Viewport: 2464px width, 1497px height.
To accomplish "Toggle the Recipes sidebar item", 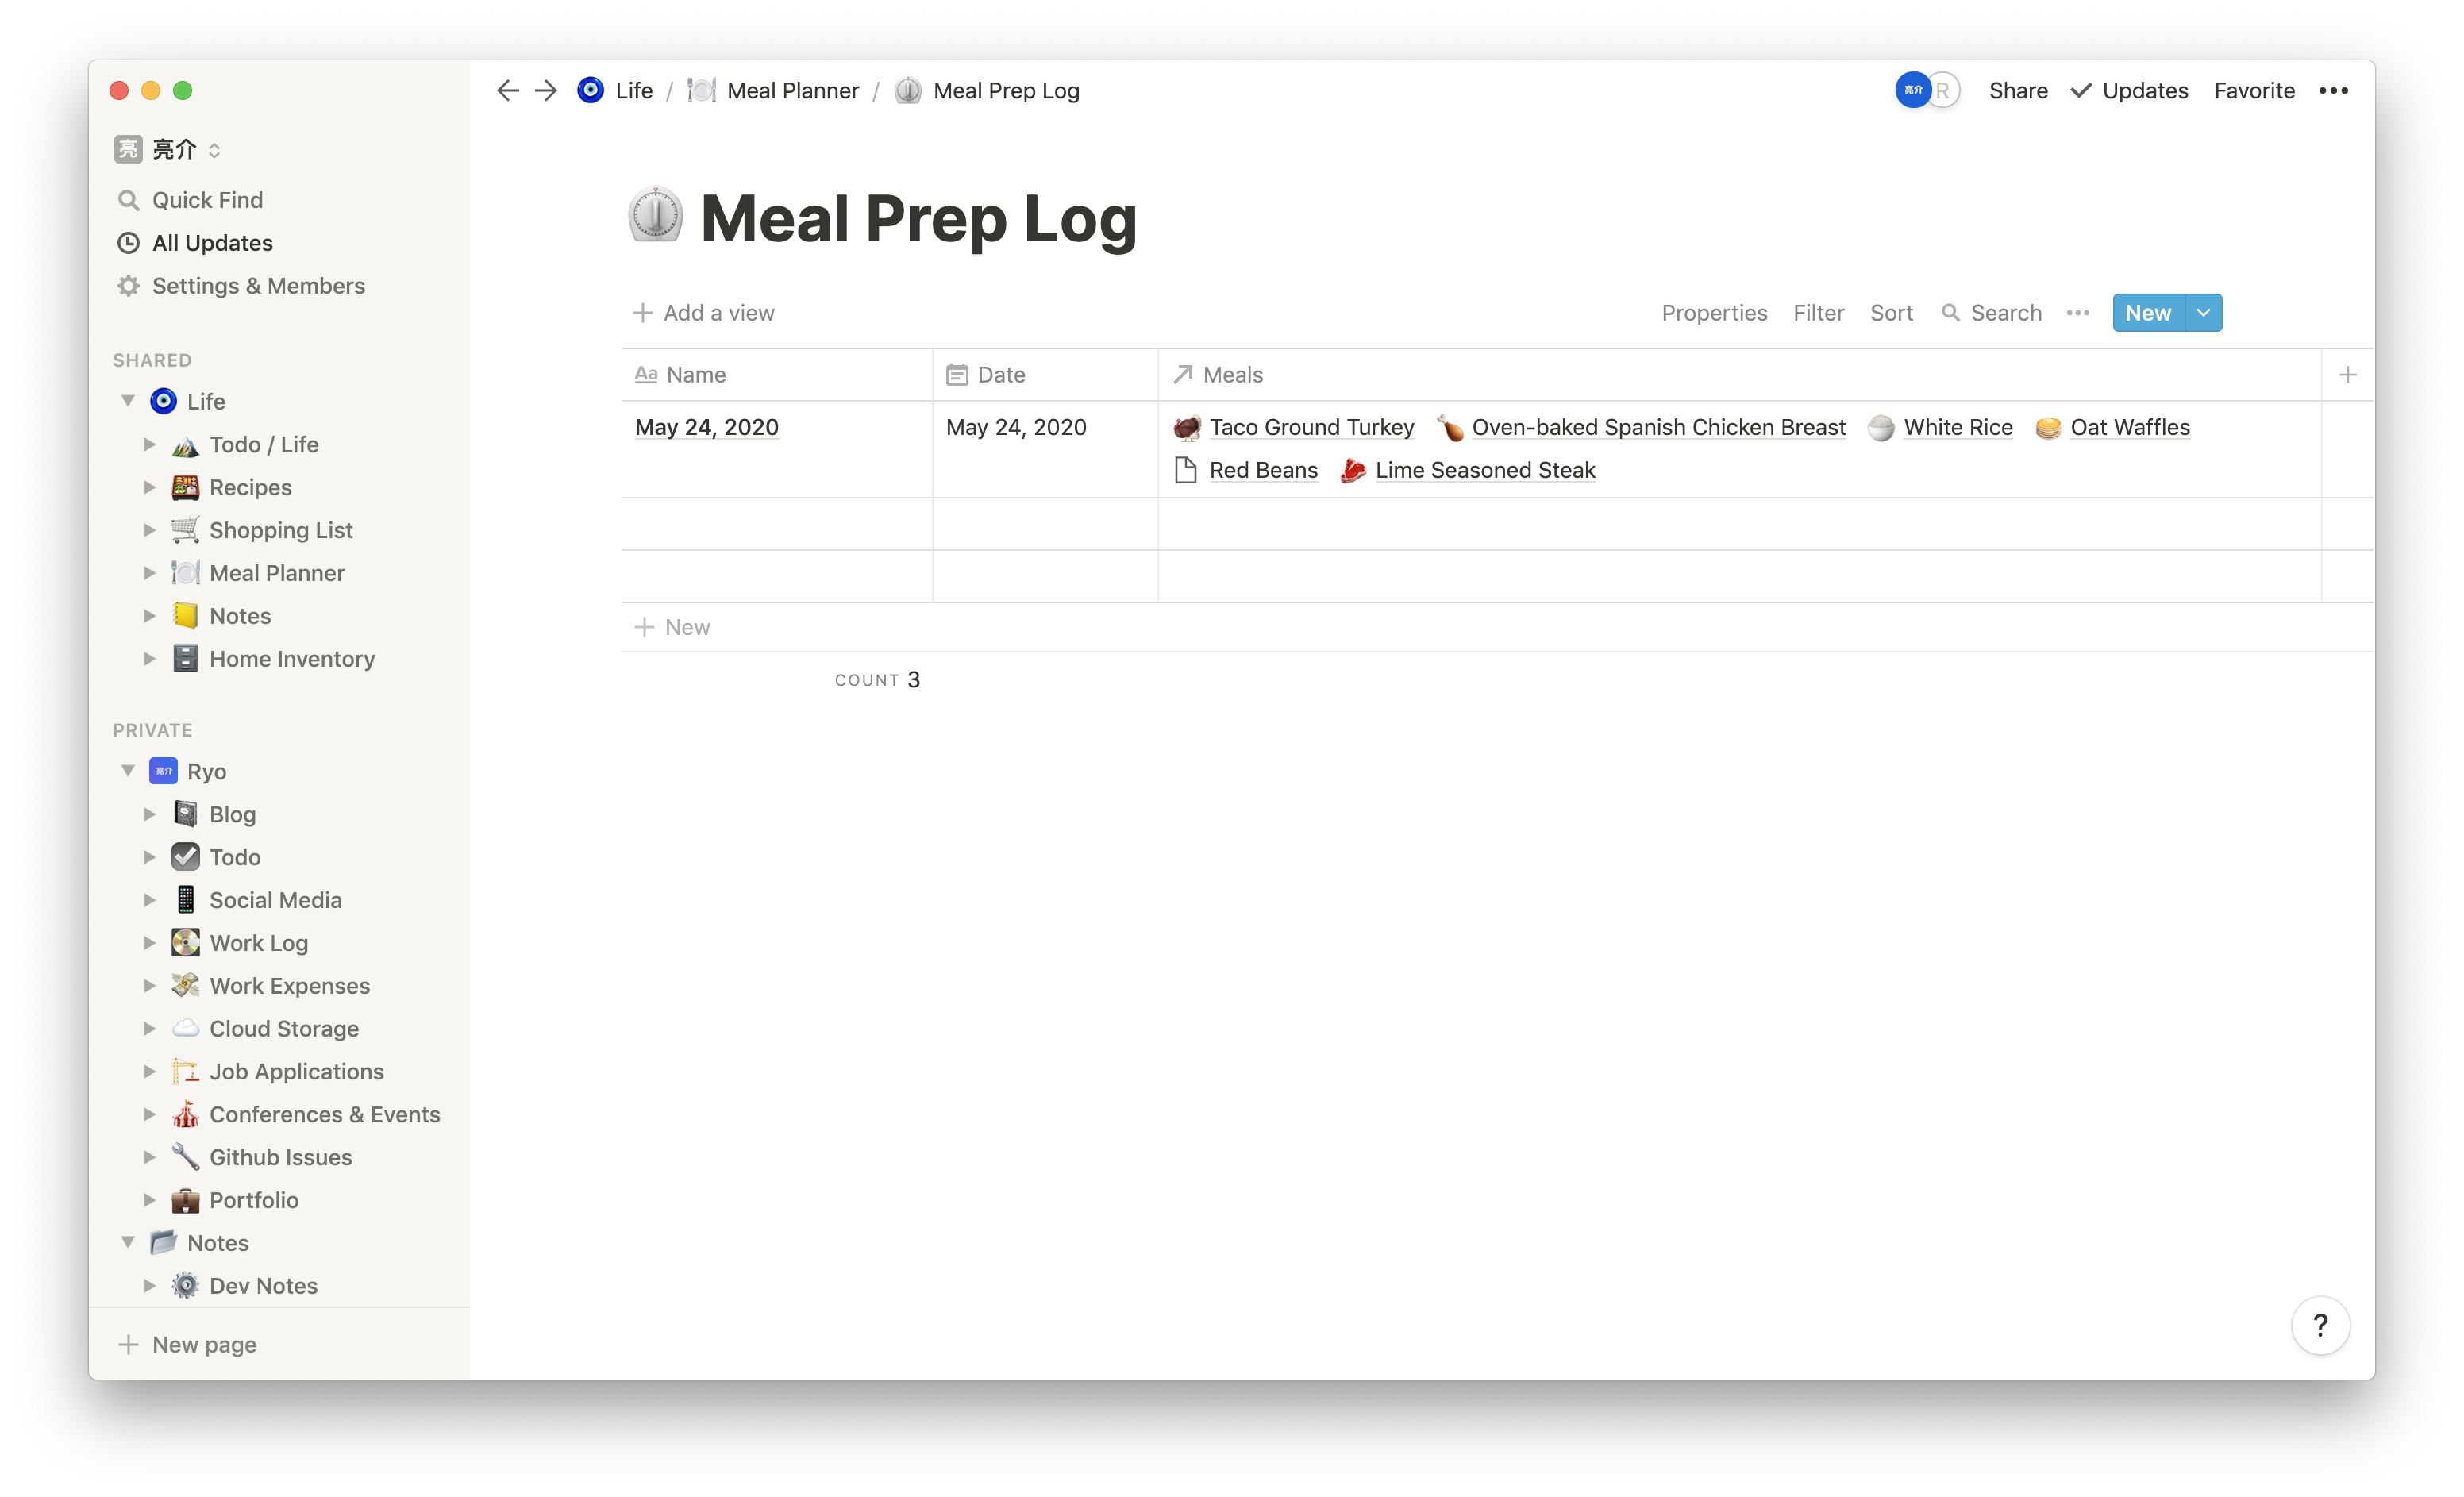I will click(152, 487).
